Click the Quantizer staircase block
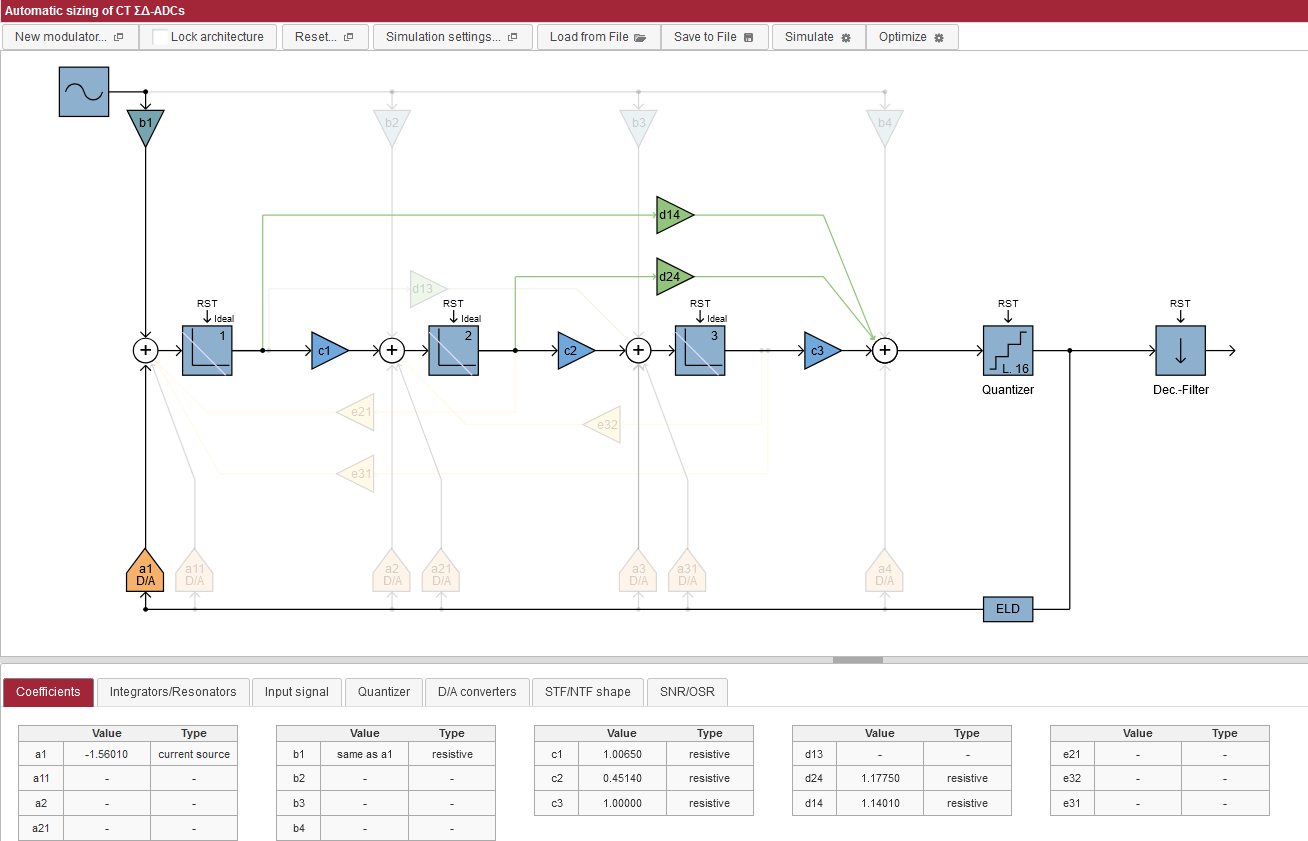 (1008, 350)
